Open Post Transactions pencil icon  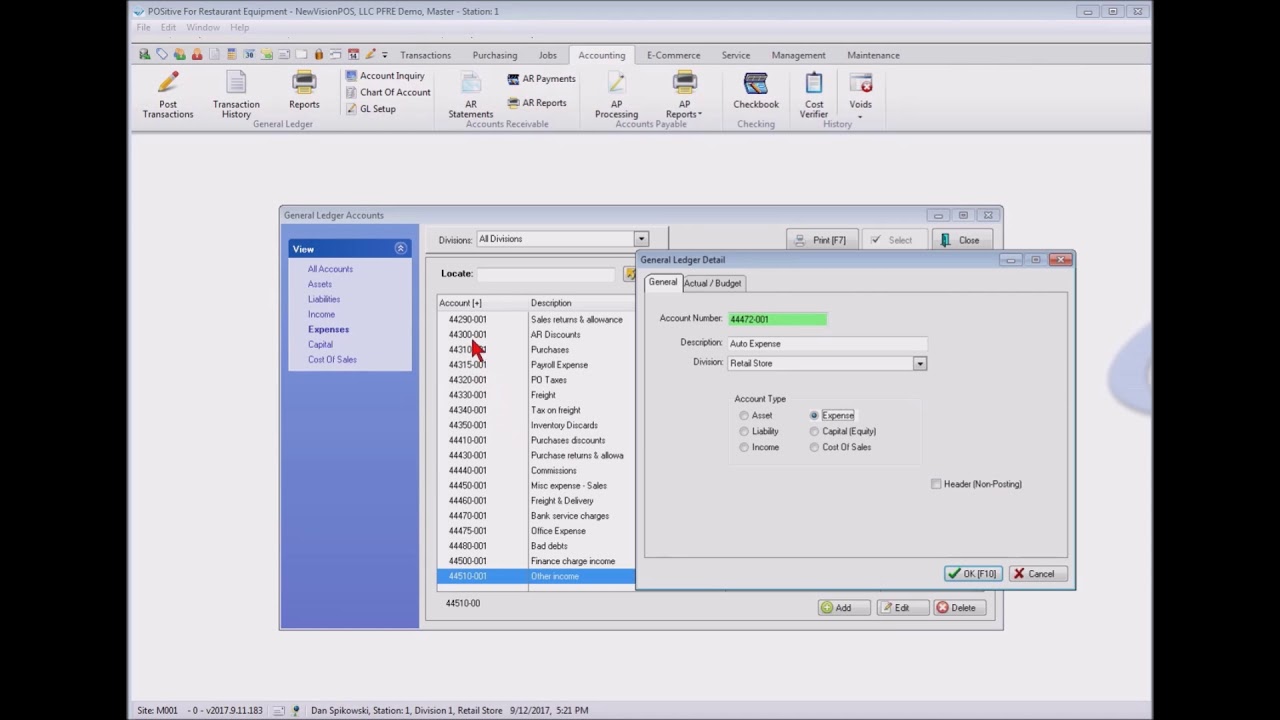(167, 84)
